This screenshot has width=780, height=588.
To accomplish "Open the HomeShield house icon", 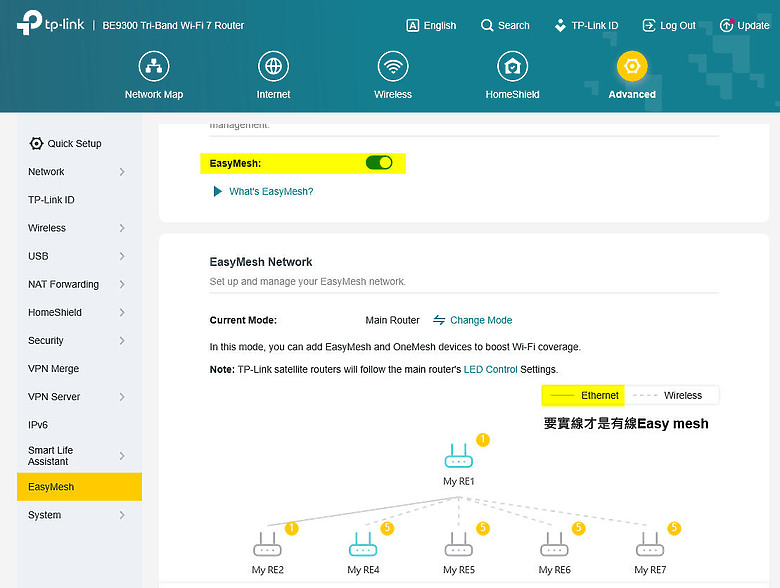I will click(512, 66).
